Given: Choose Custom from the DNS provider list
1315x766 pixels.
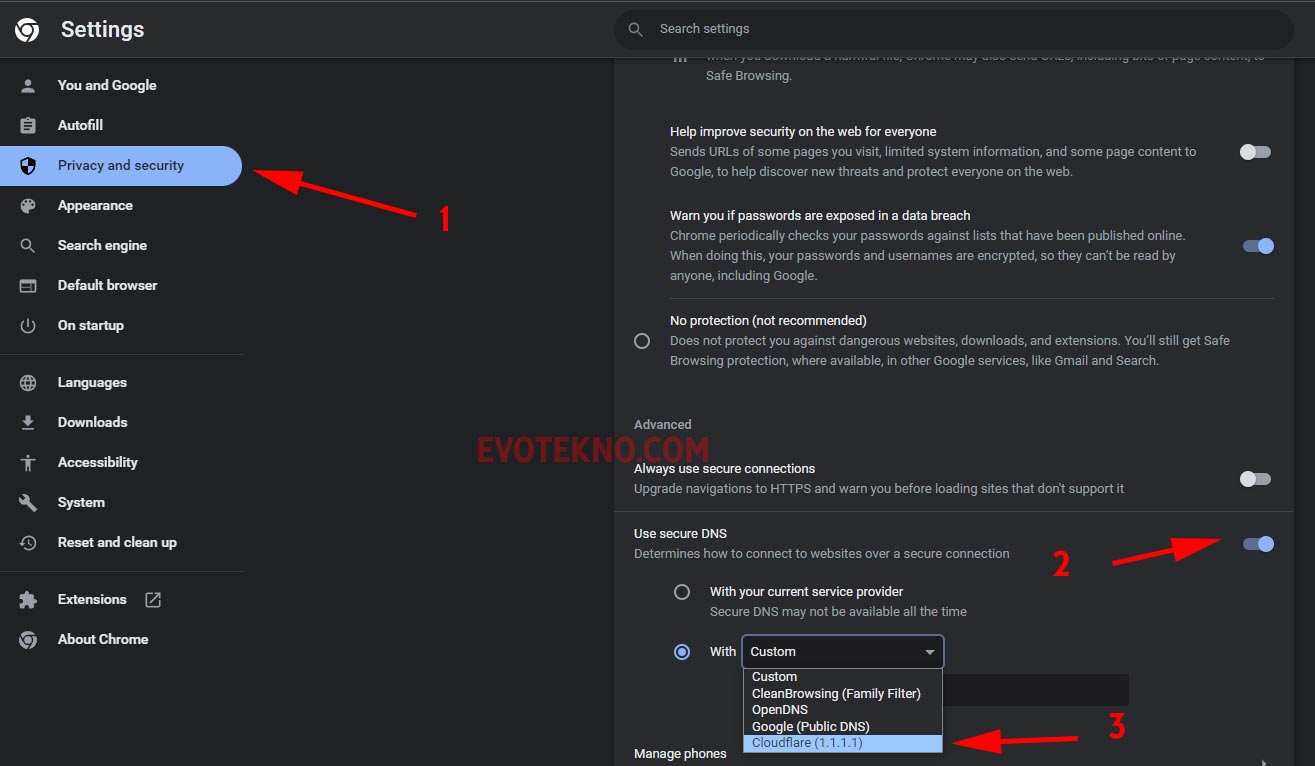Looking at the screenshot, I should [x=842, y=677].
